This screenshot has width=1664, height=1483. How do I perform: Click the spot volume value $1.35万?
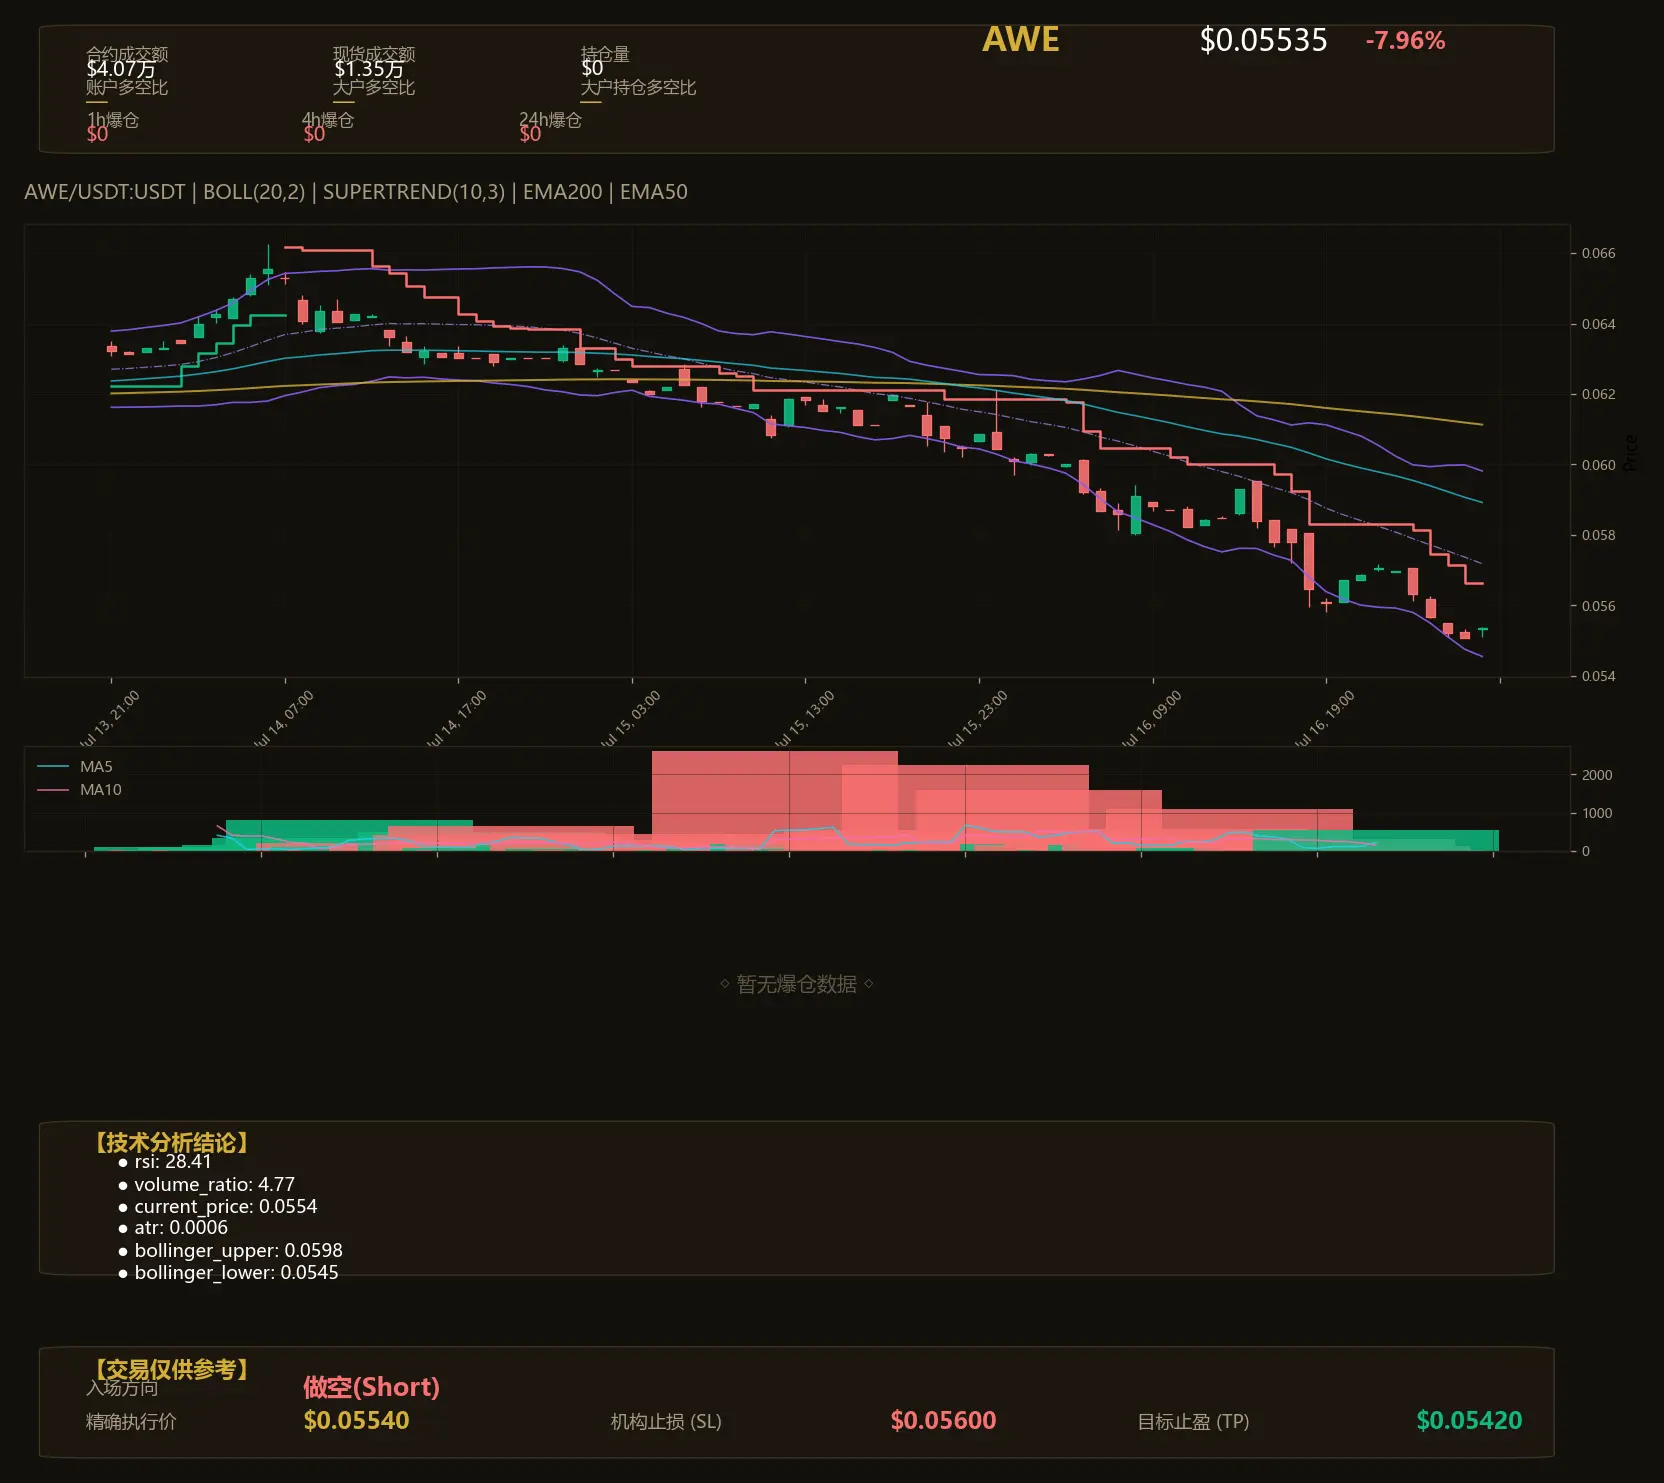[369, 69]
